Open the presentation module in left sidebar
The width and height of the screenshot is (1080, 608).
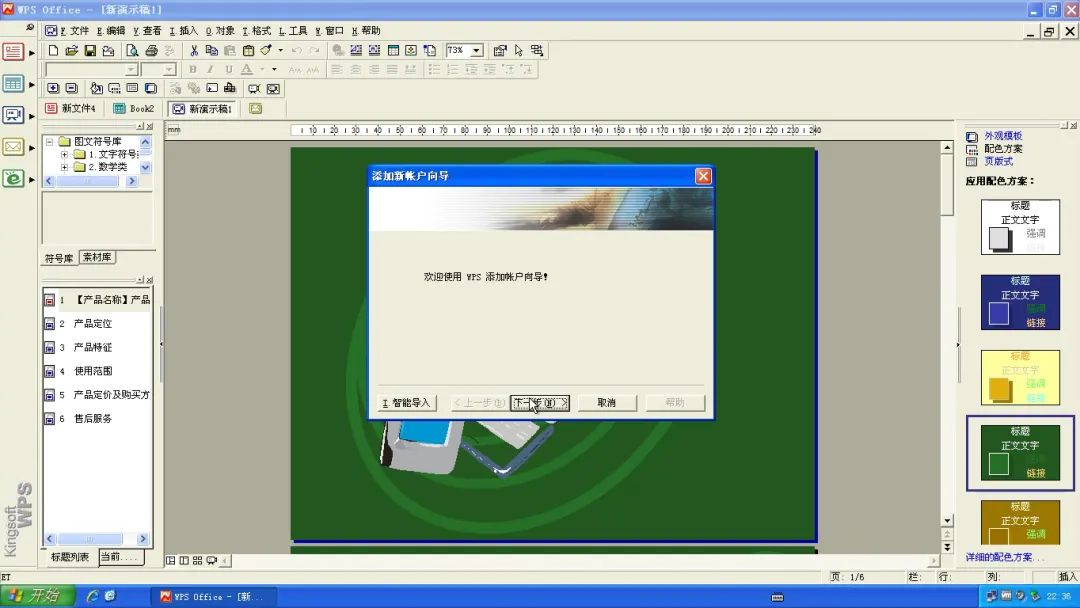[x=13, y=115]
